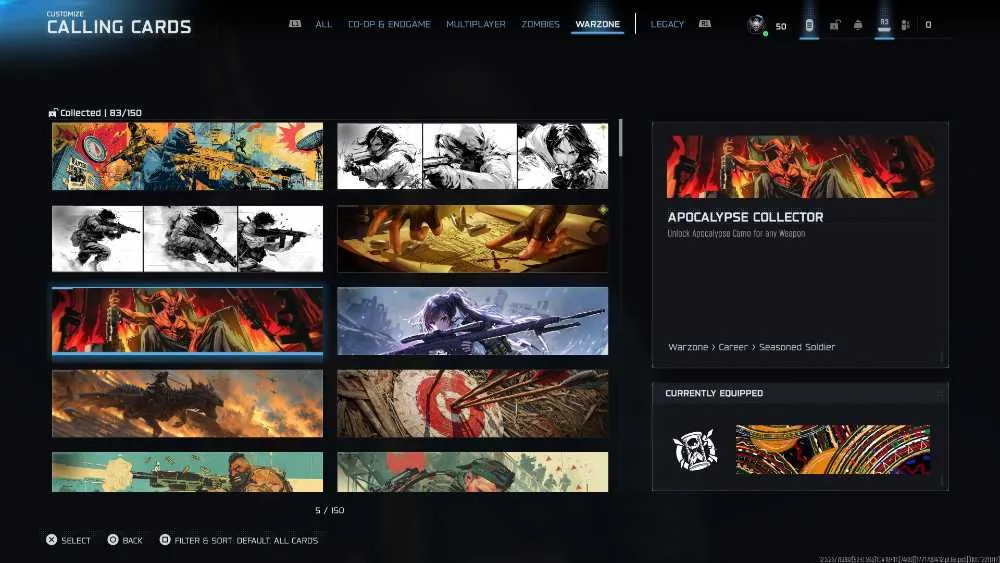Open the notifications bell icon
The image size is (1000, 563).
(x=858, y=25)
